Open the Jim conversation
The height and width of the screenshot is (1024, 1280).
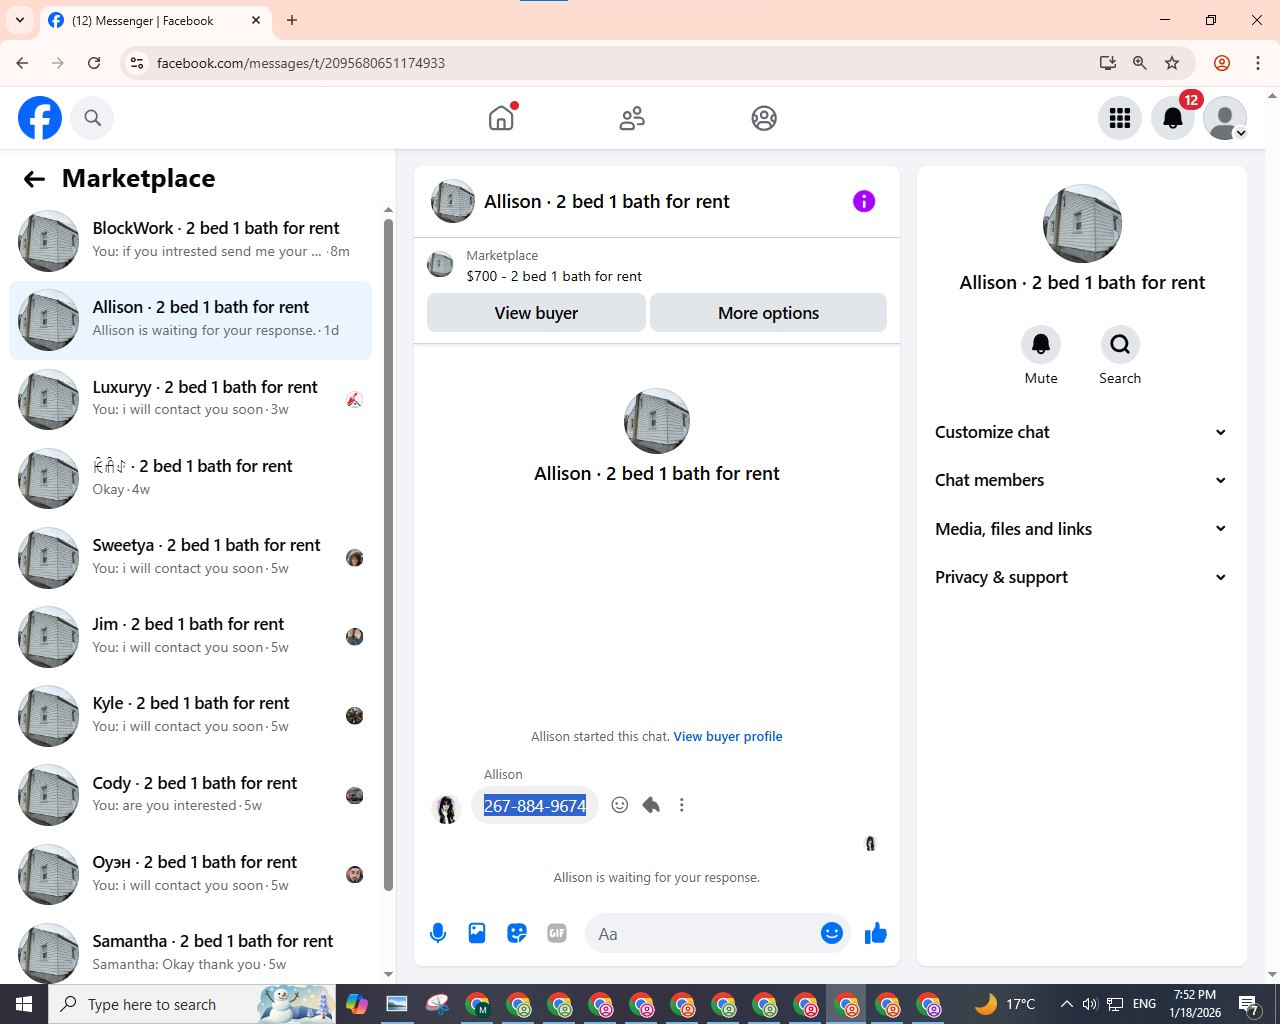pos(190,636)
